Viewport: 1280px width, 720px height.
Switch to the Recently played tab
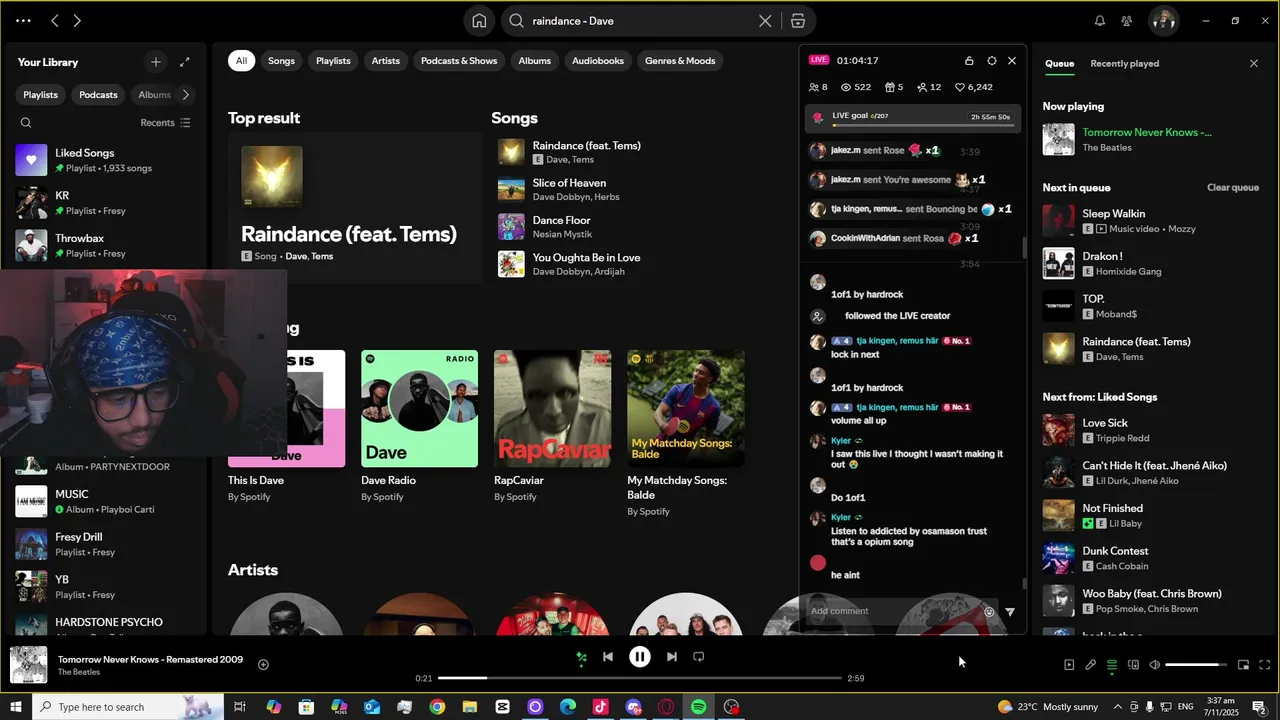(1124, 63)
